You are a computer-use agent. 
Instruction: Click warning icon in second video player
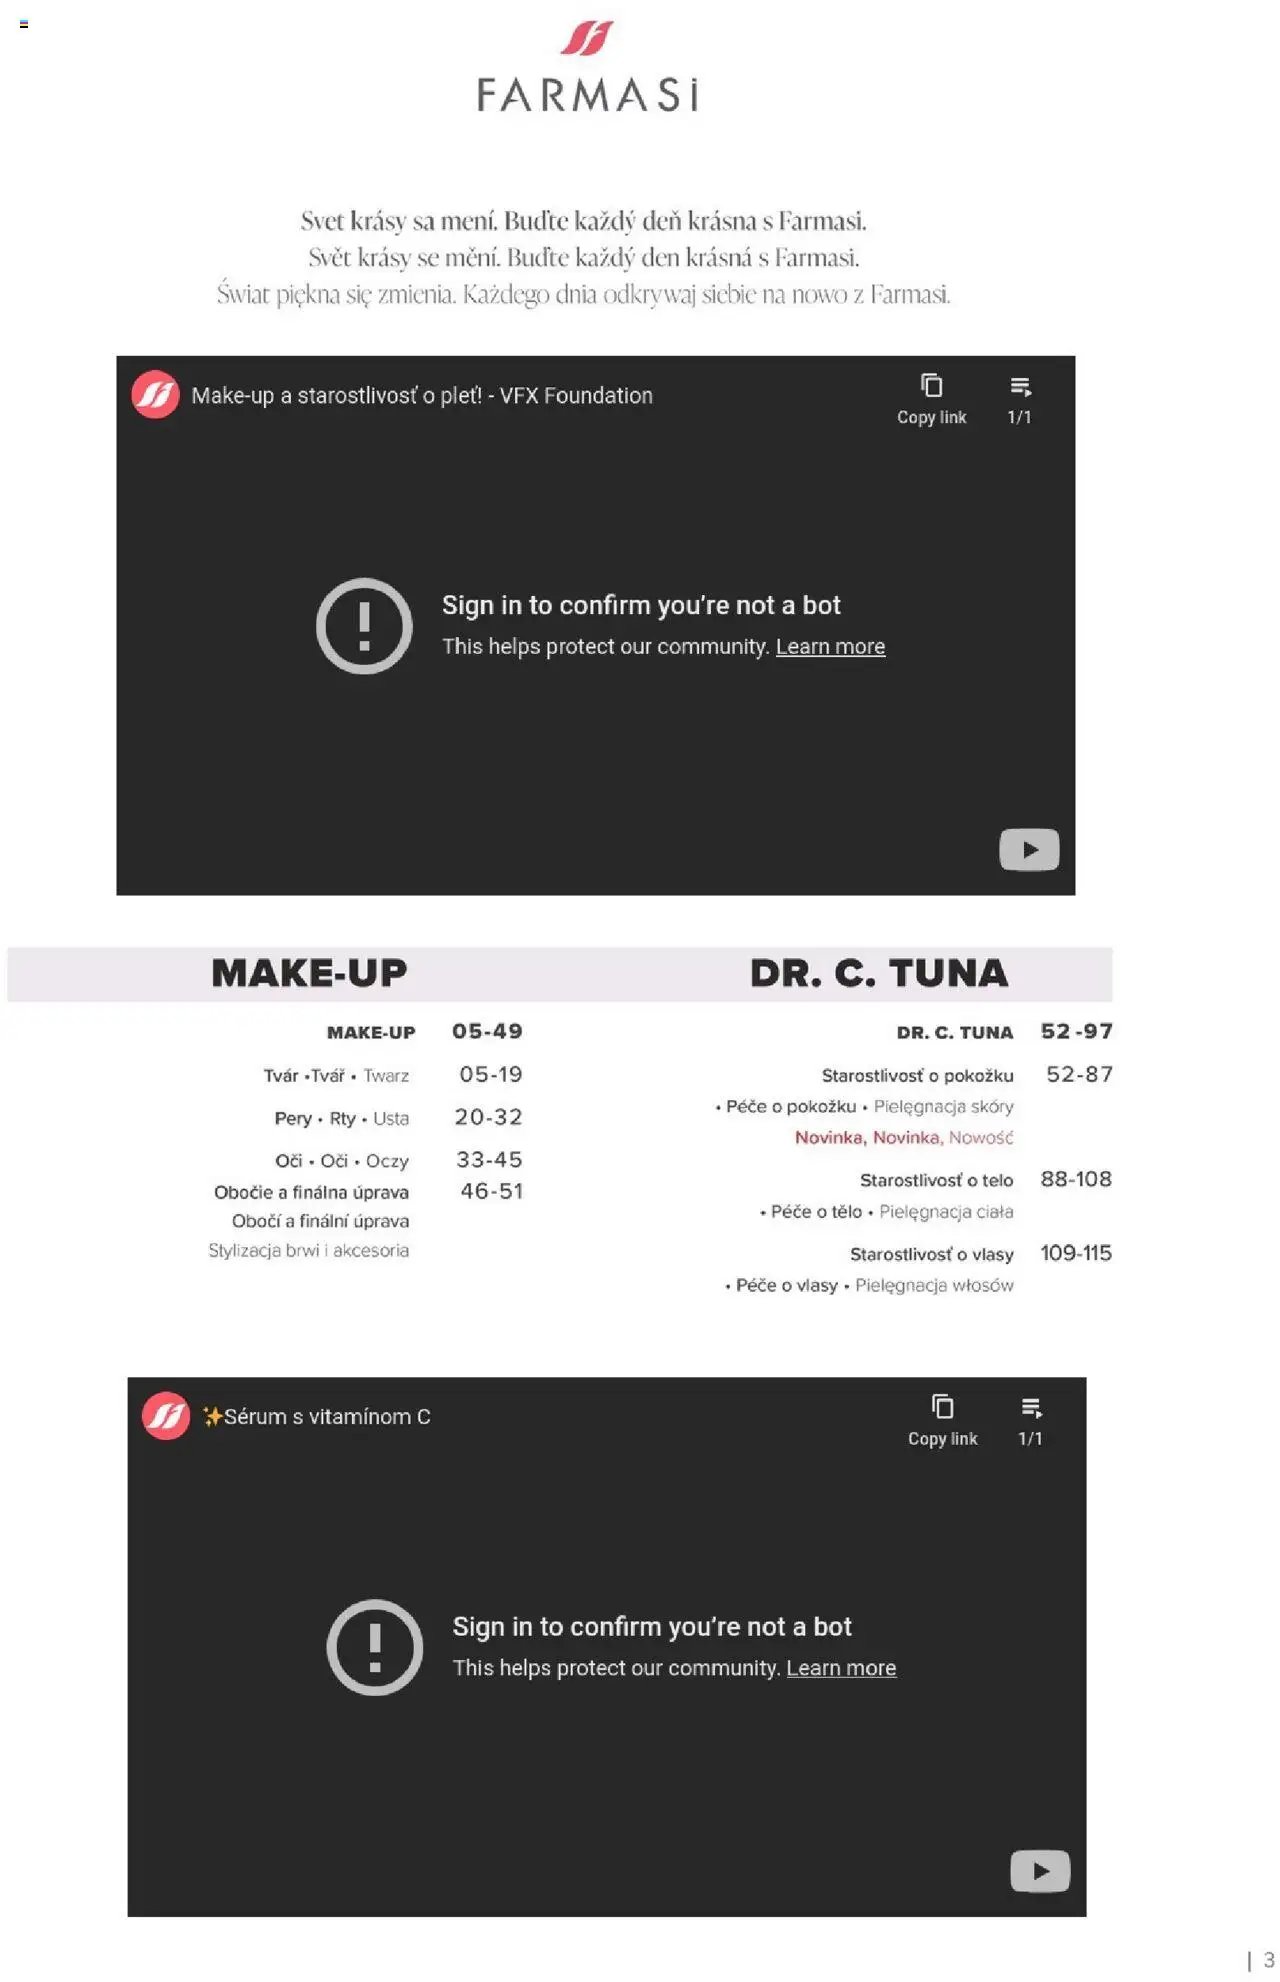[375, 1647]
